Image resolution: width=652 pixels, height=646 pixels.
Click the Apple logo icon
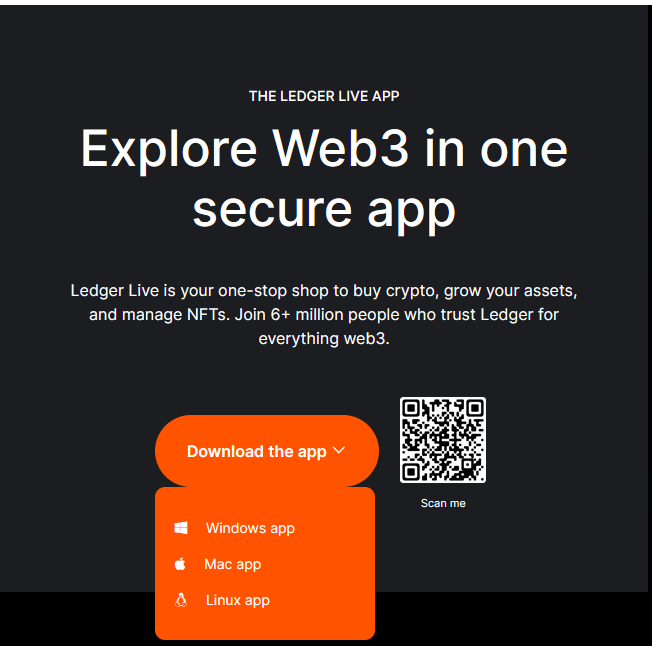180,564
